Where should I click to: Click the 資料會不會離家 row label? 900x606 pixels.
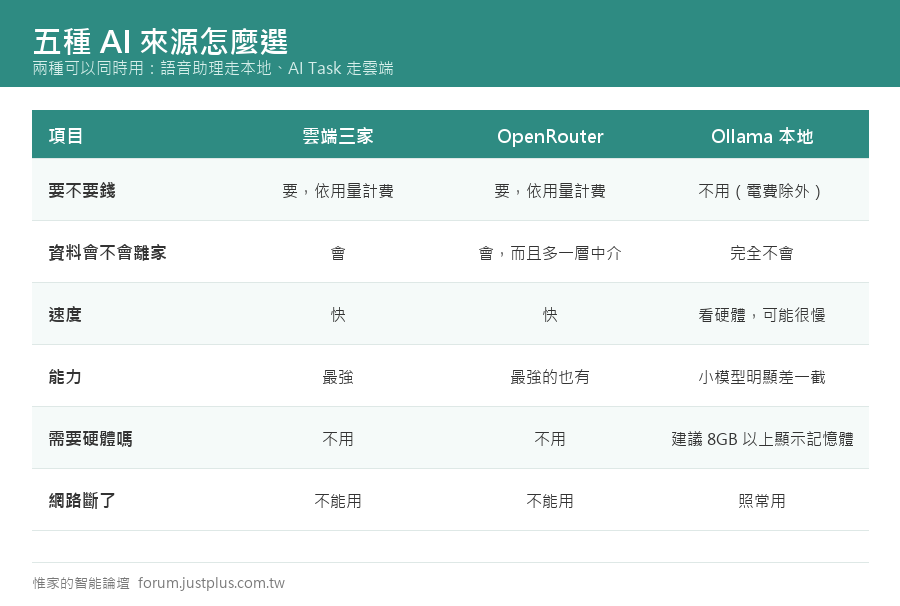pyautogui.click(x=107, y=252)
